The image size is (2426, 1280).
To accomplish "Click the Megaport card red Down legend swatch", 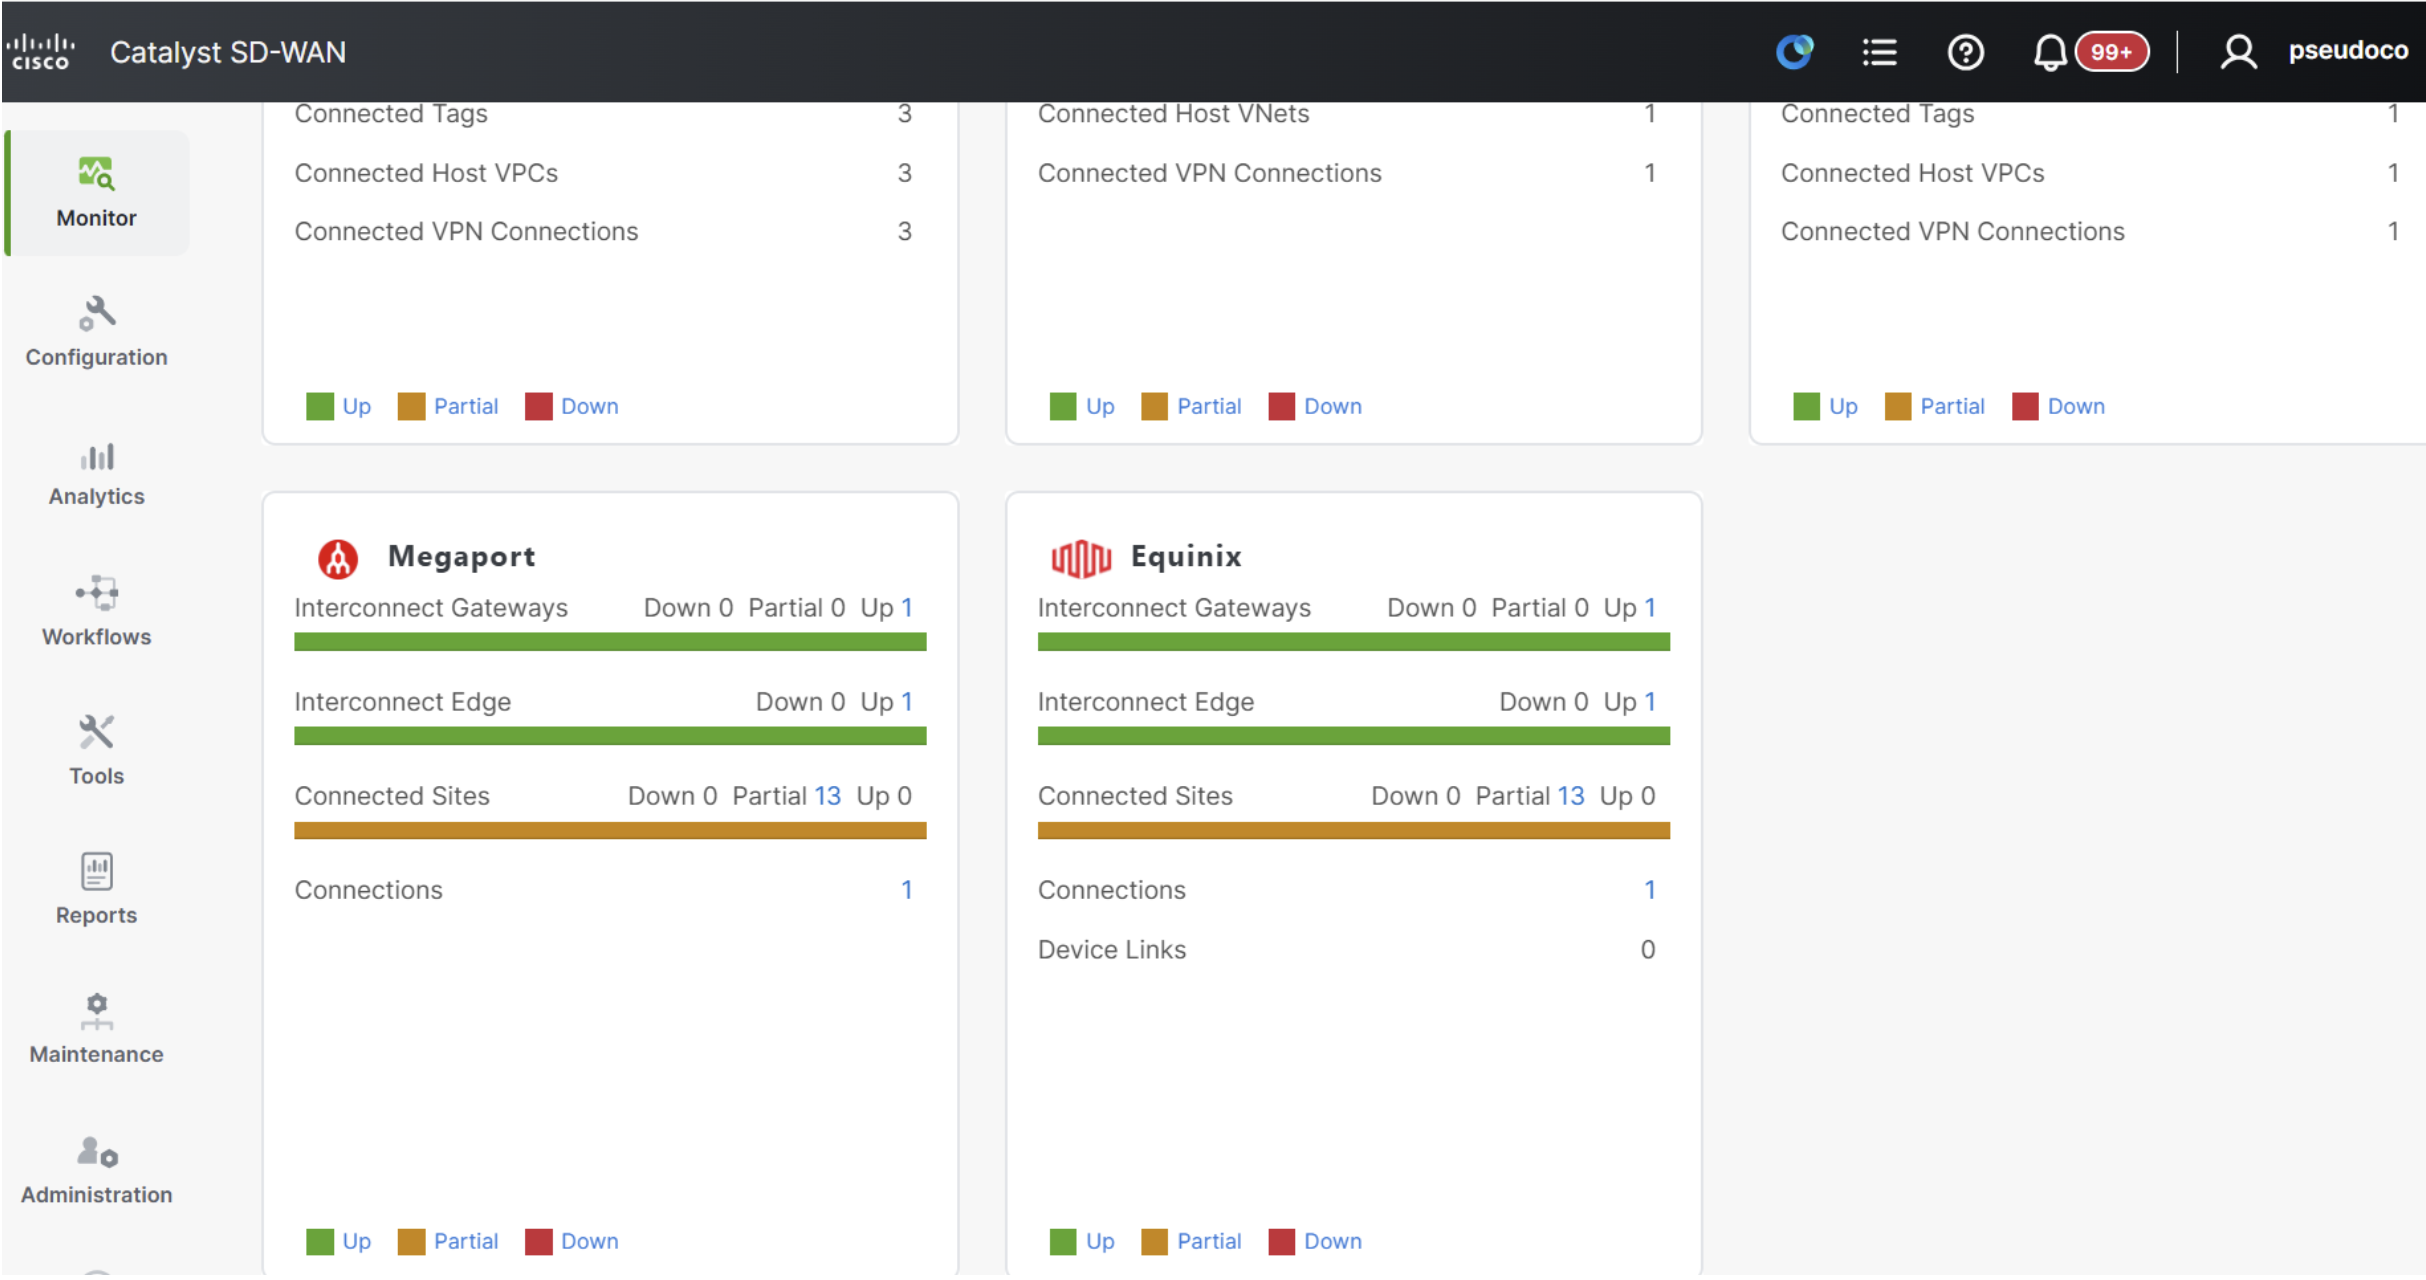I will 538,1241.
